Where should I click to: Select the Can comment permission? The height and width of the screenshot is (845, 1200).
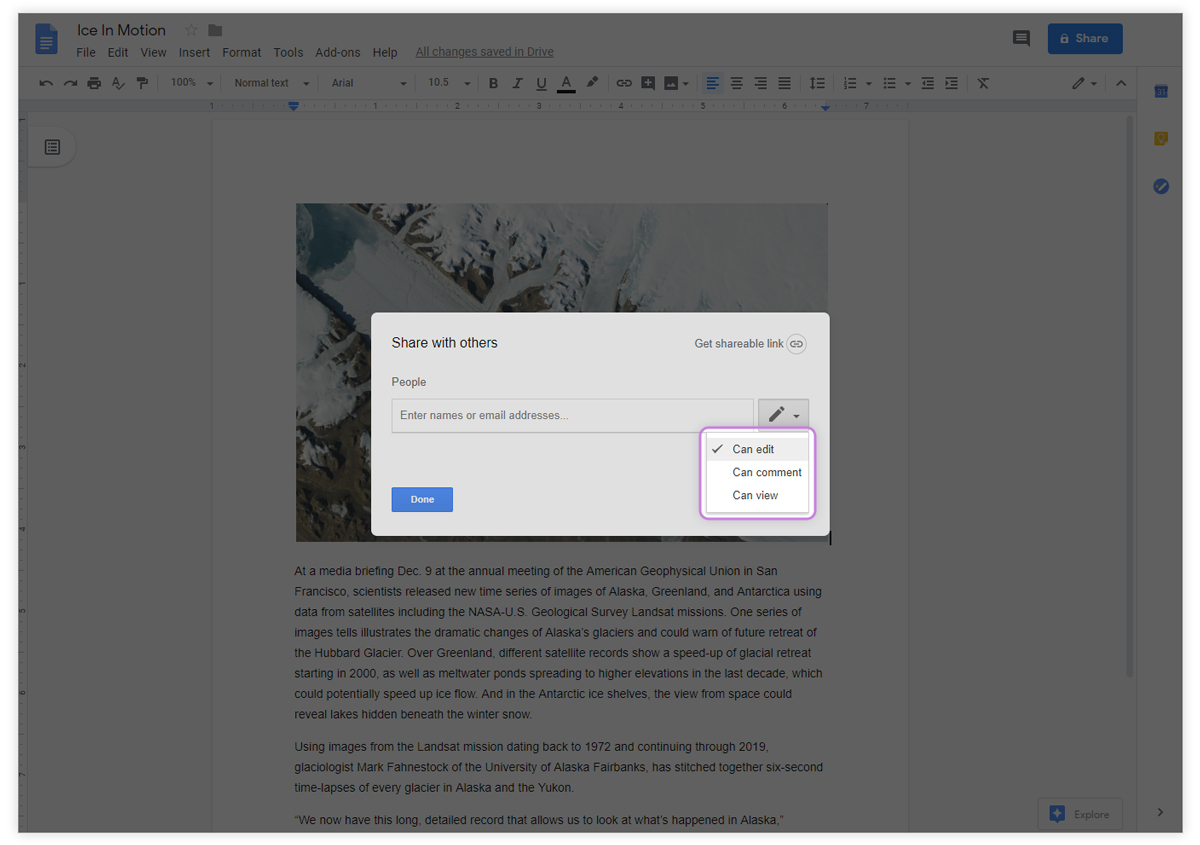click(757, 472)
